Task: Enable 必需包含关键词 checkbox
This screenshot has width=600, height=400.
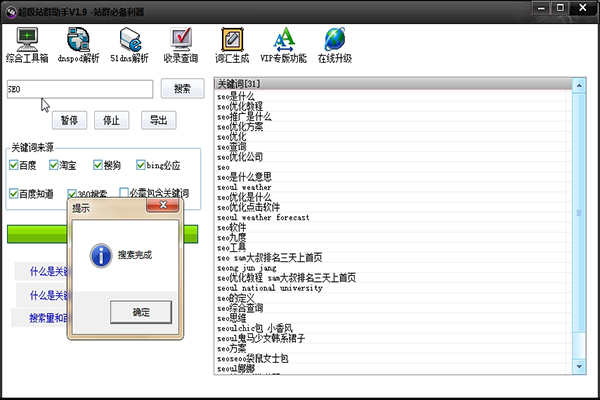Action: pyautogui.click(x=124, y=192)
